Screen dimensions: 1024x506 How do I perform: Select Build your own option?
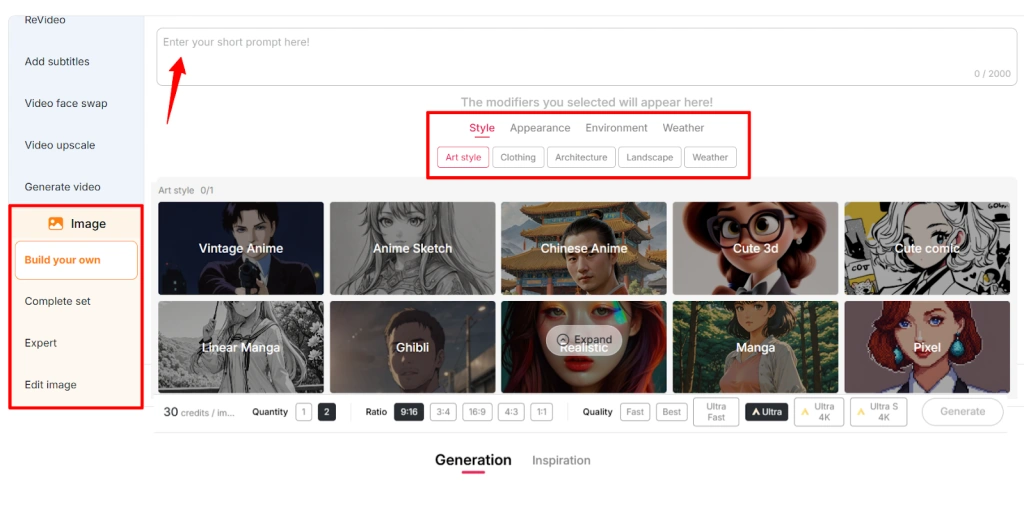[76, 260]
